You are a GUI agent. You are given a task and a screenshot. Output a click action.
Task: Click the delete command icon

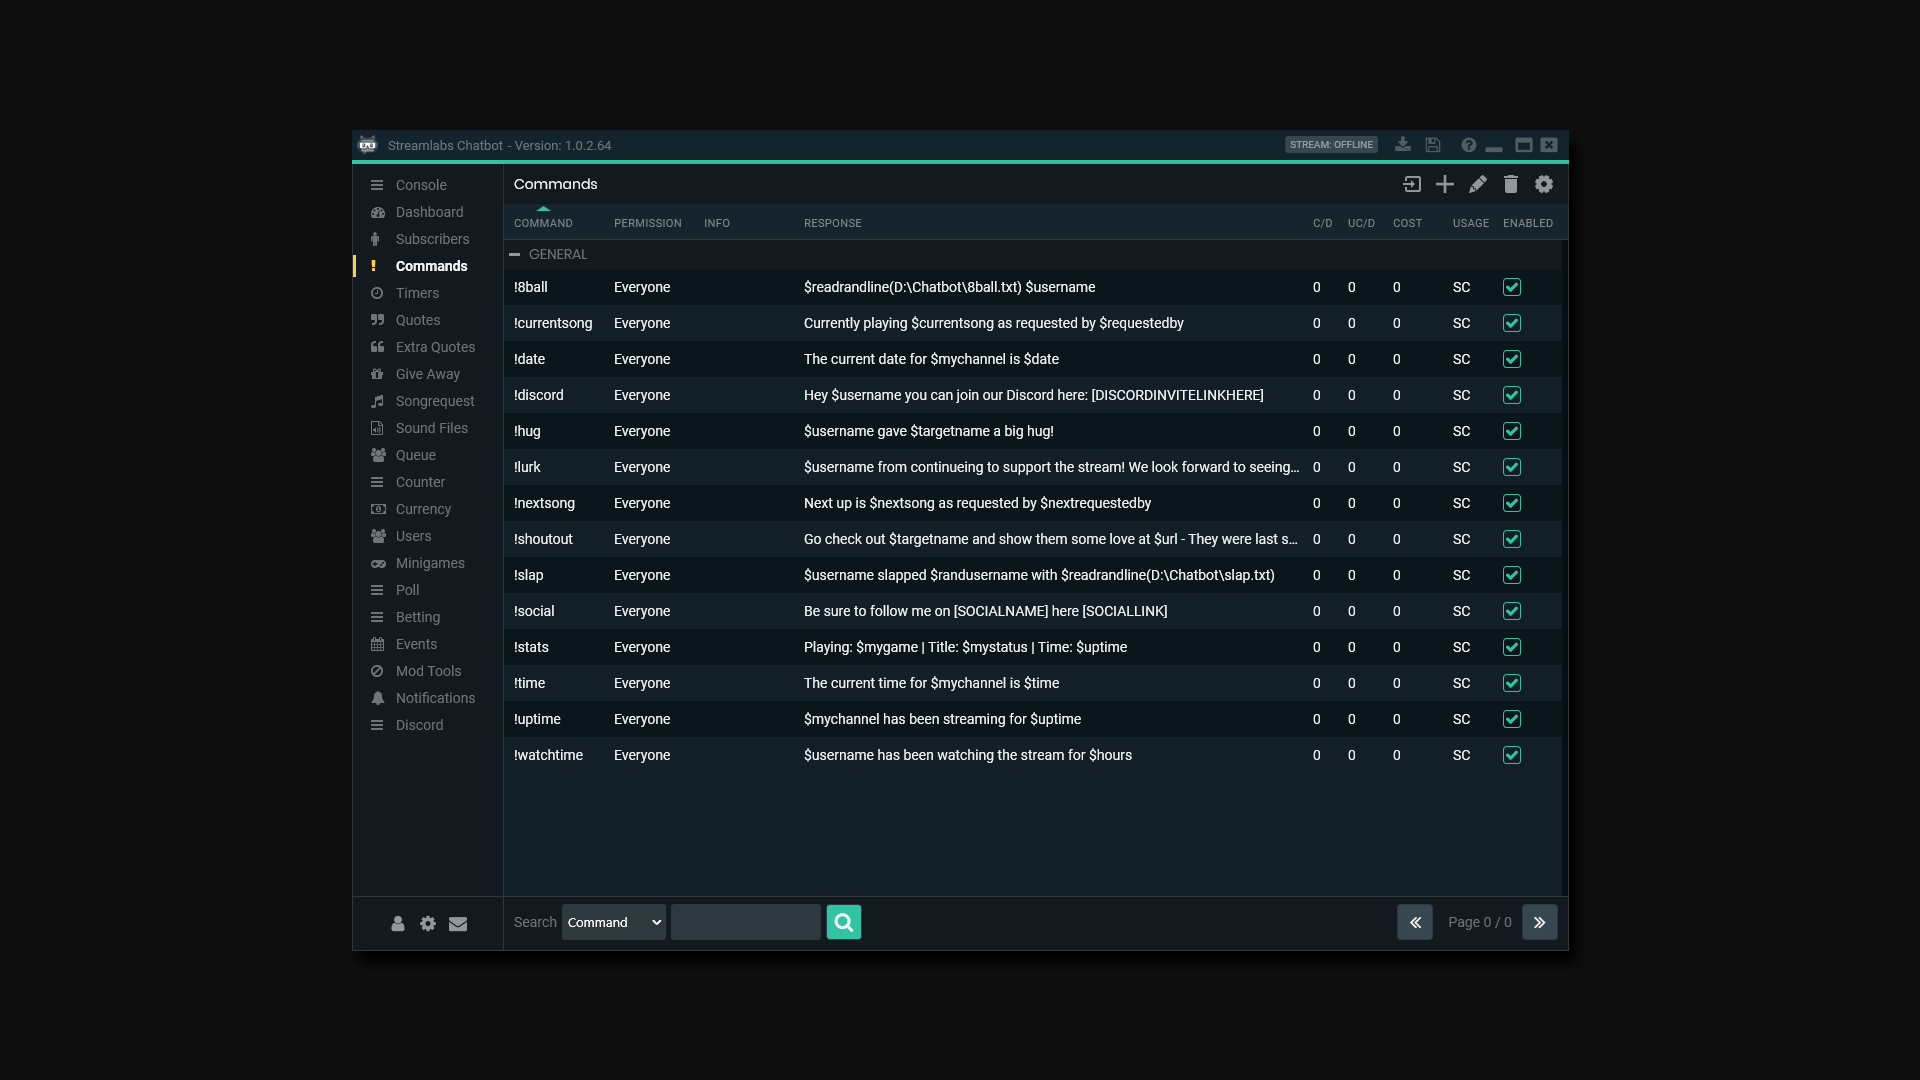coord(1510,183)
